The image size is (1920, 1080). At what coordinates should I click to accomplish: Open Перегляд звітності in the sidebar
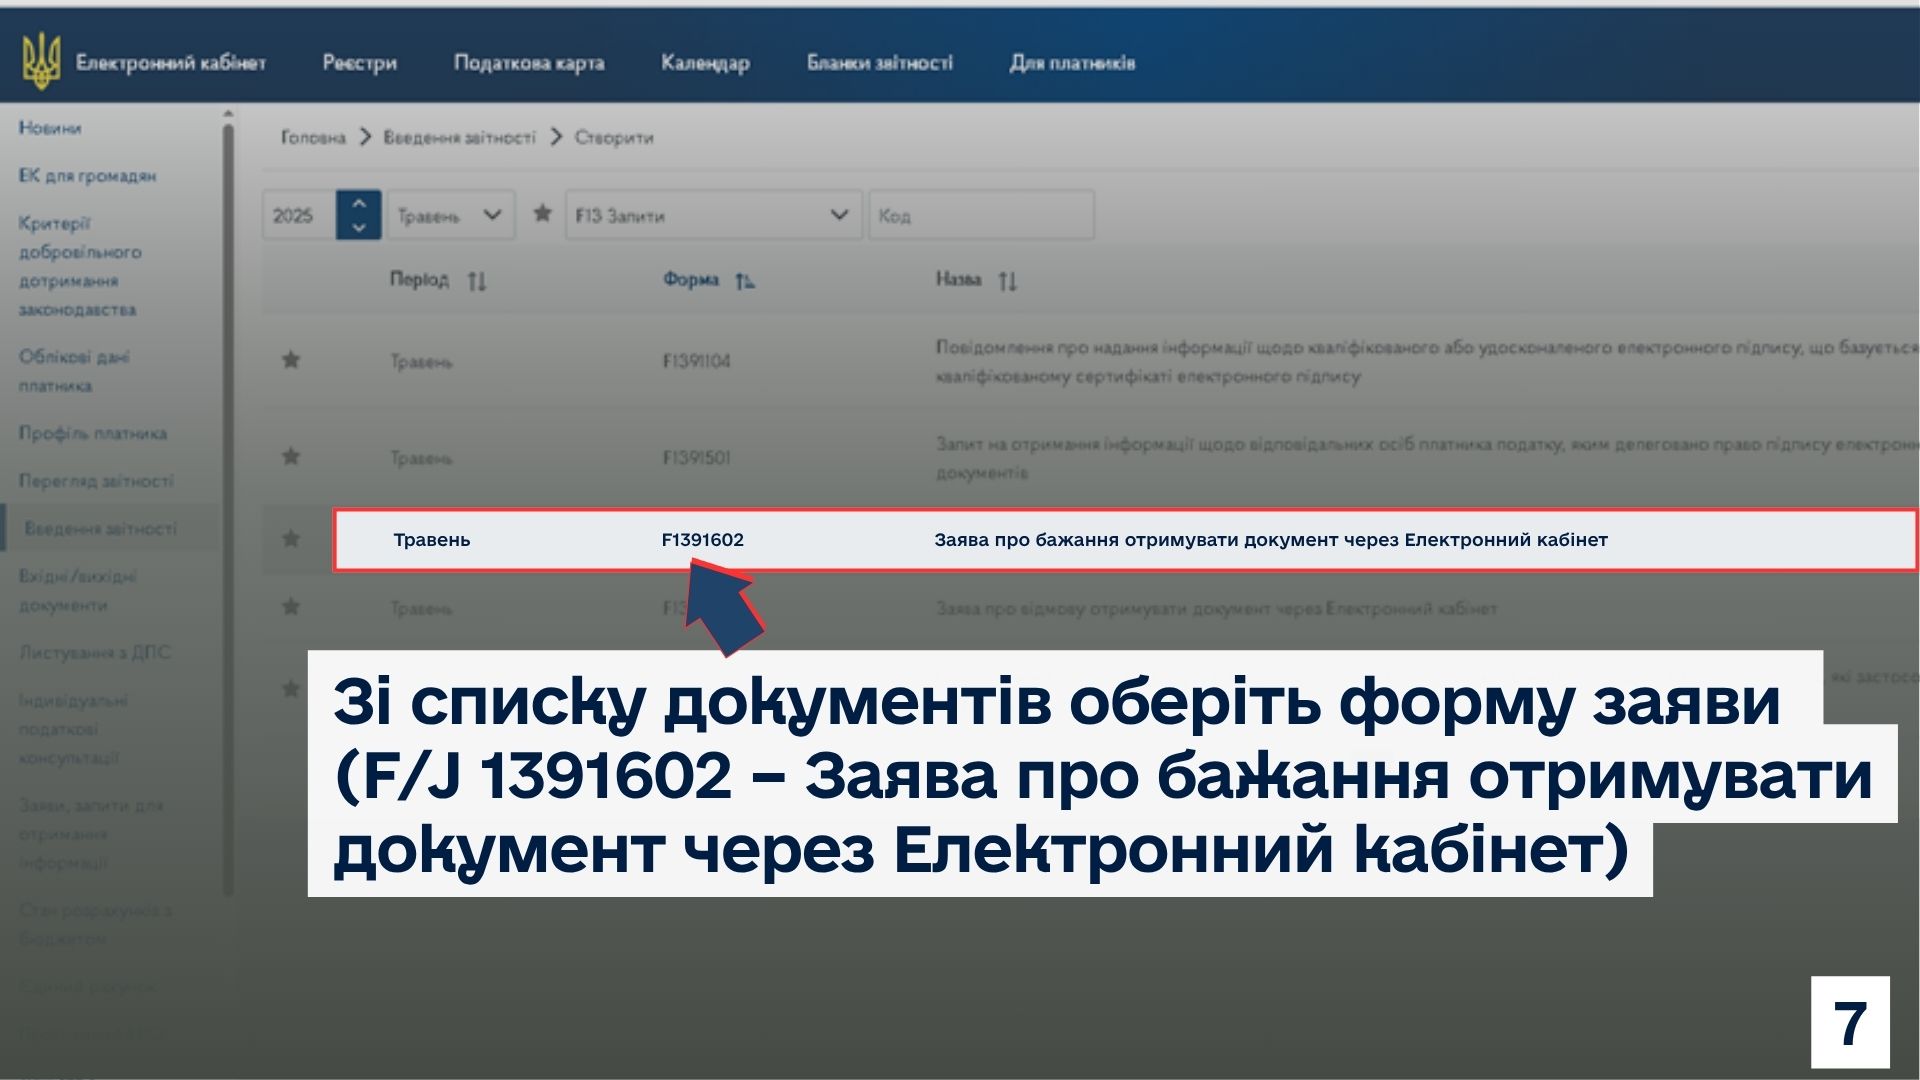tap(96, 481)
